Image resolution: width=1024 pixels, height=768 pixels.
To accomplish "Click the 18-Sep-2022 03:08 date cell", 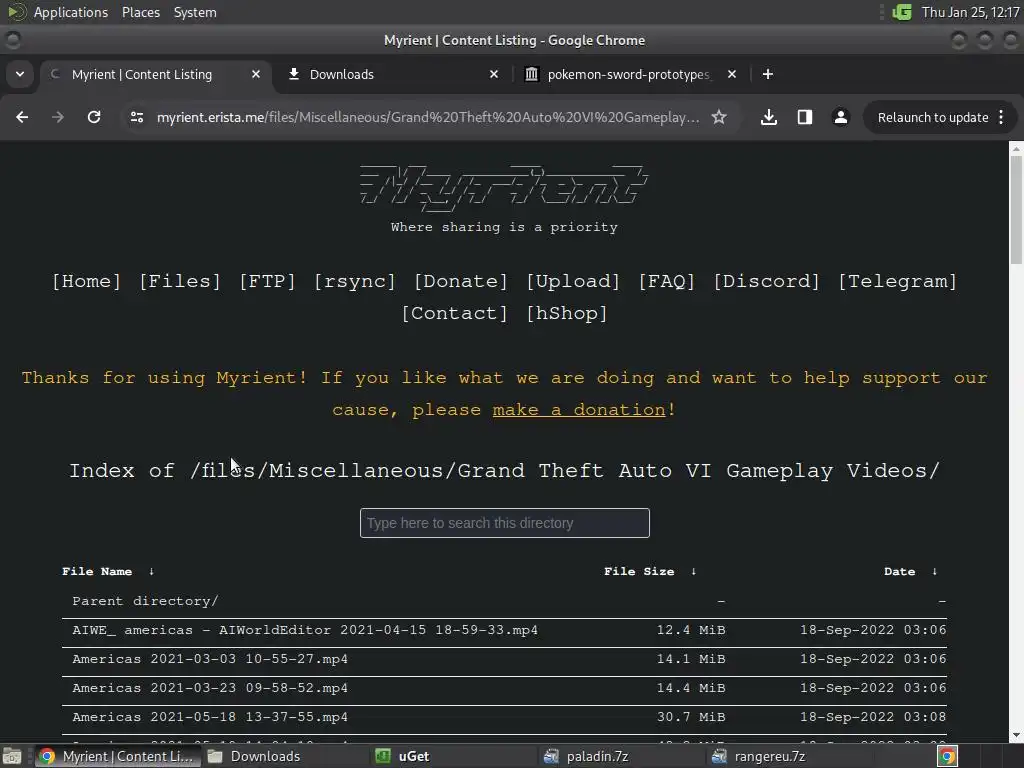I will click(x=873, y=717).
